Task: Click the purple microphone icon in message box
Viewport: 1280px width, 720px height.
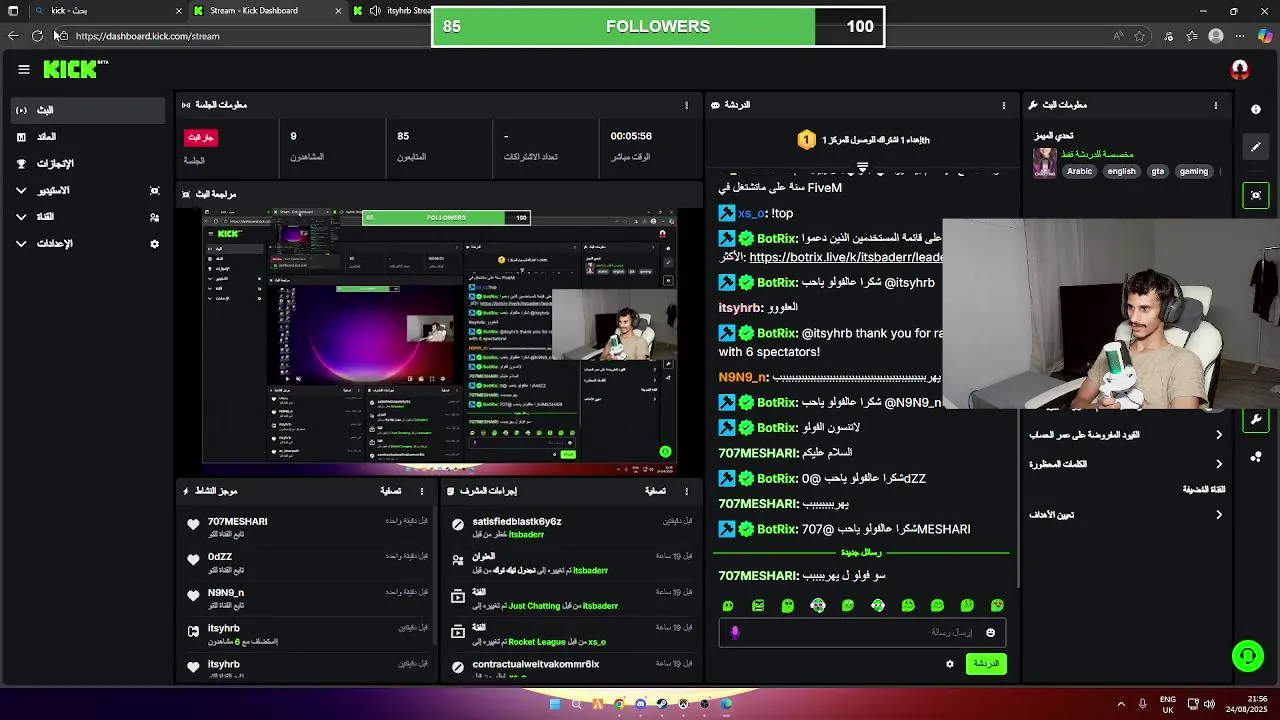Action: click(x=735, y=632)
